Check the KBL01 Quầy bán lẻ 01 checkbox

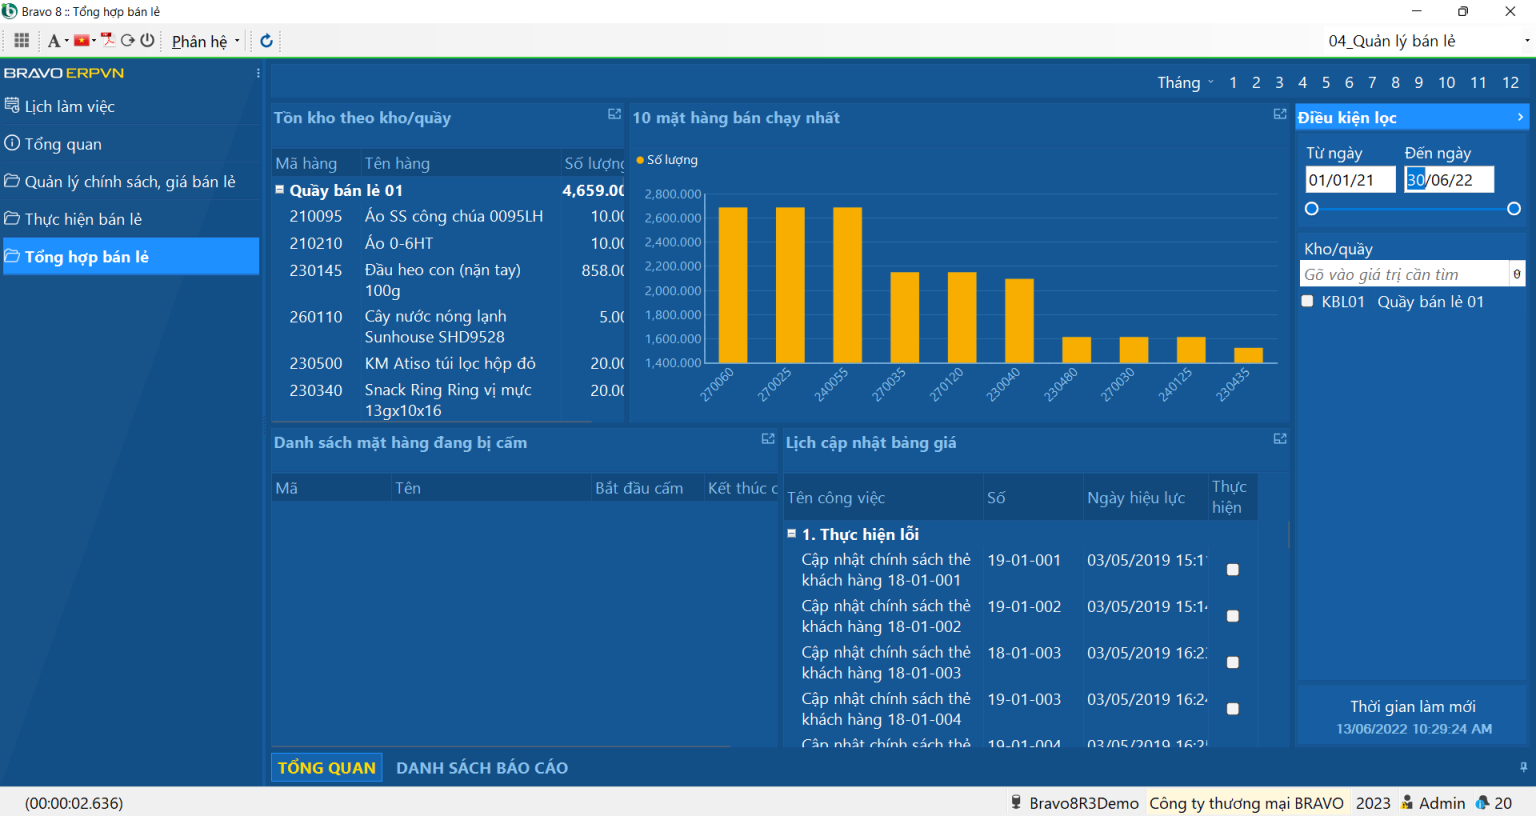pyautogui.click(x=1307, y=301)
